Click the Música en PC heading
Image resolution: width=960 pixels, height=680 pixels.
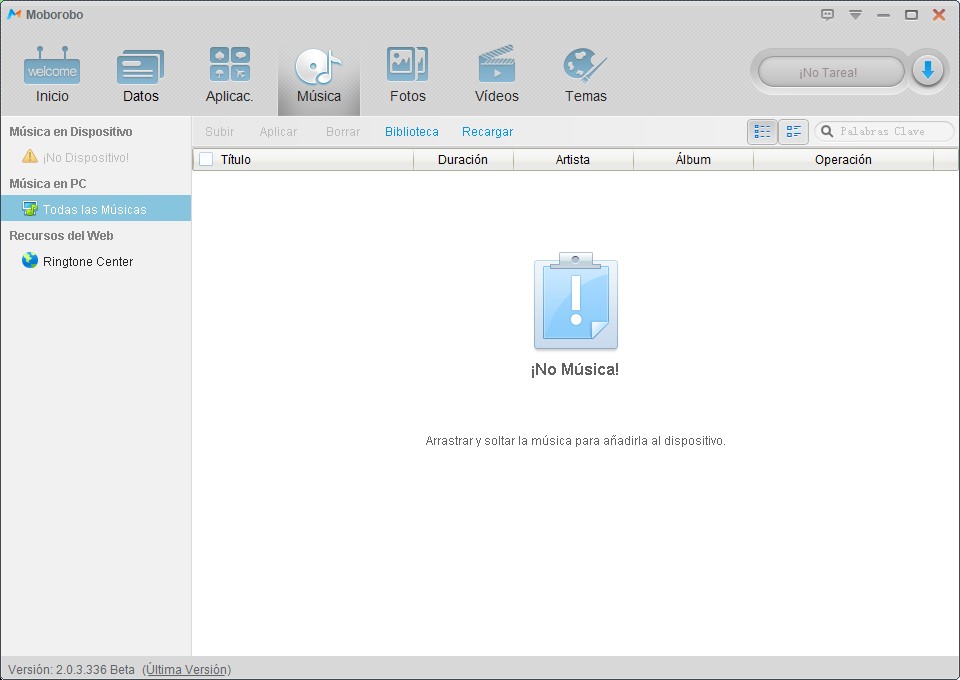point(48,184)
